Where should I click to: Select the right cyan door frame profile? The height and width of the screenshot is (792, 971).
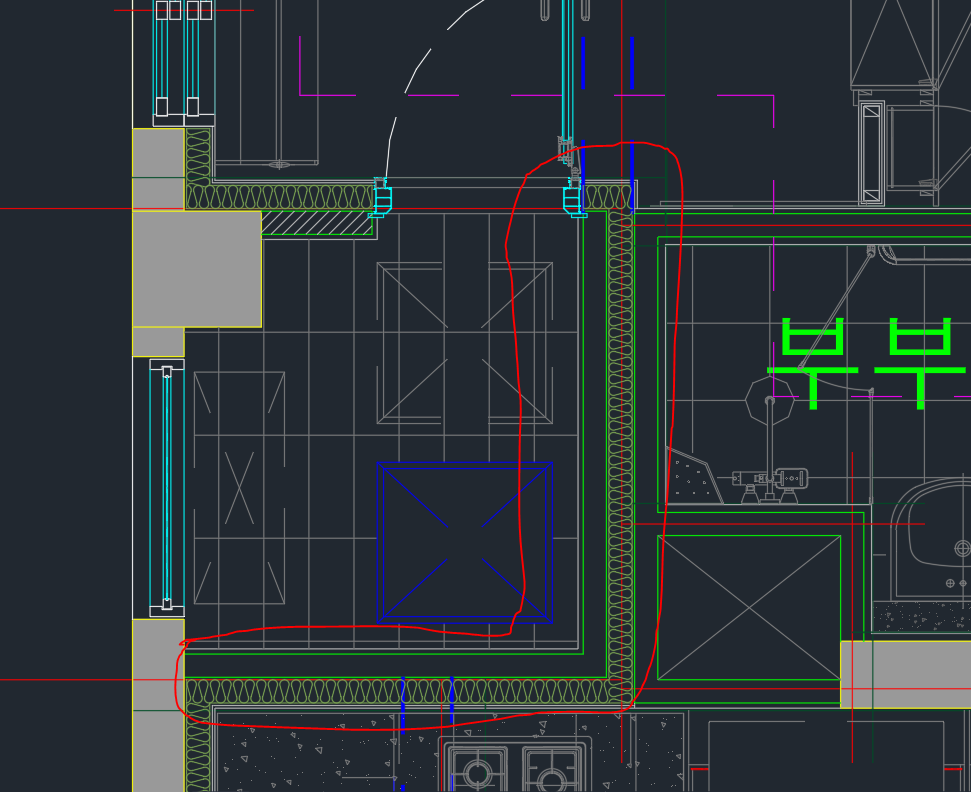(x=573, y=199)
